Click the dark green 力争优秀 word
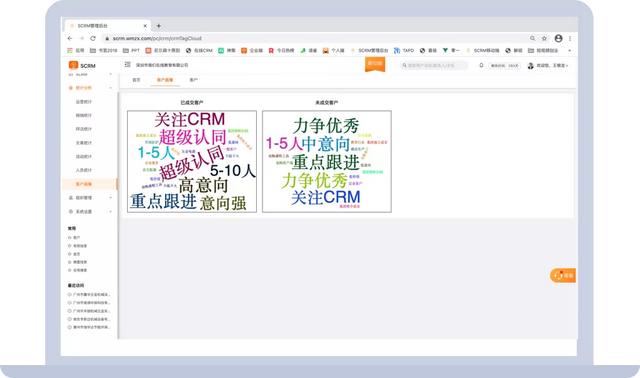Image resolution: width=640 pixels, height=378 pixels. (326, 126)
